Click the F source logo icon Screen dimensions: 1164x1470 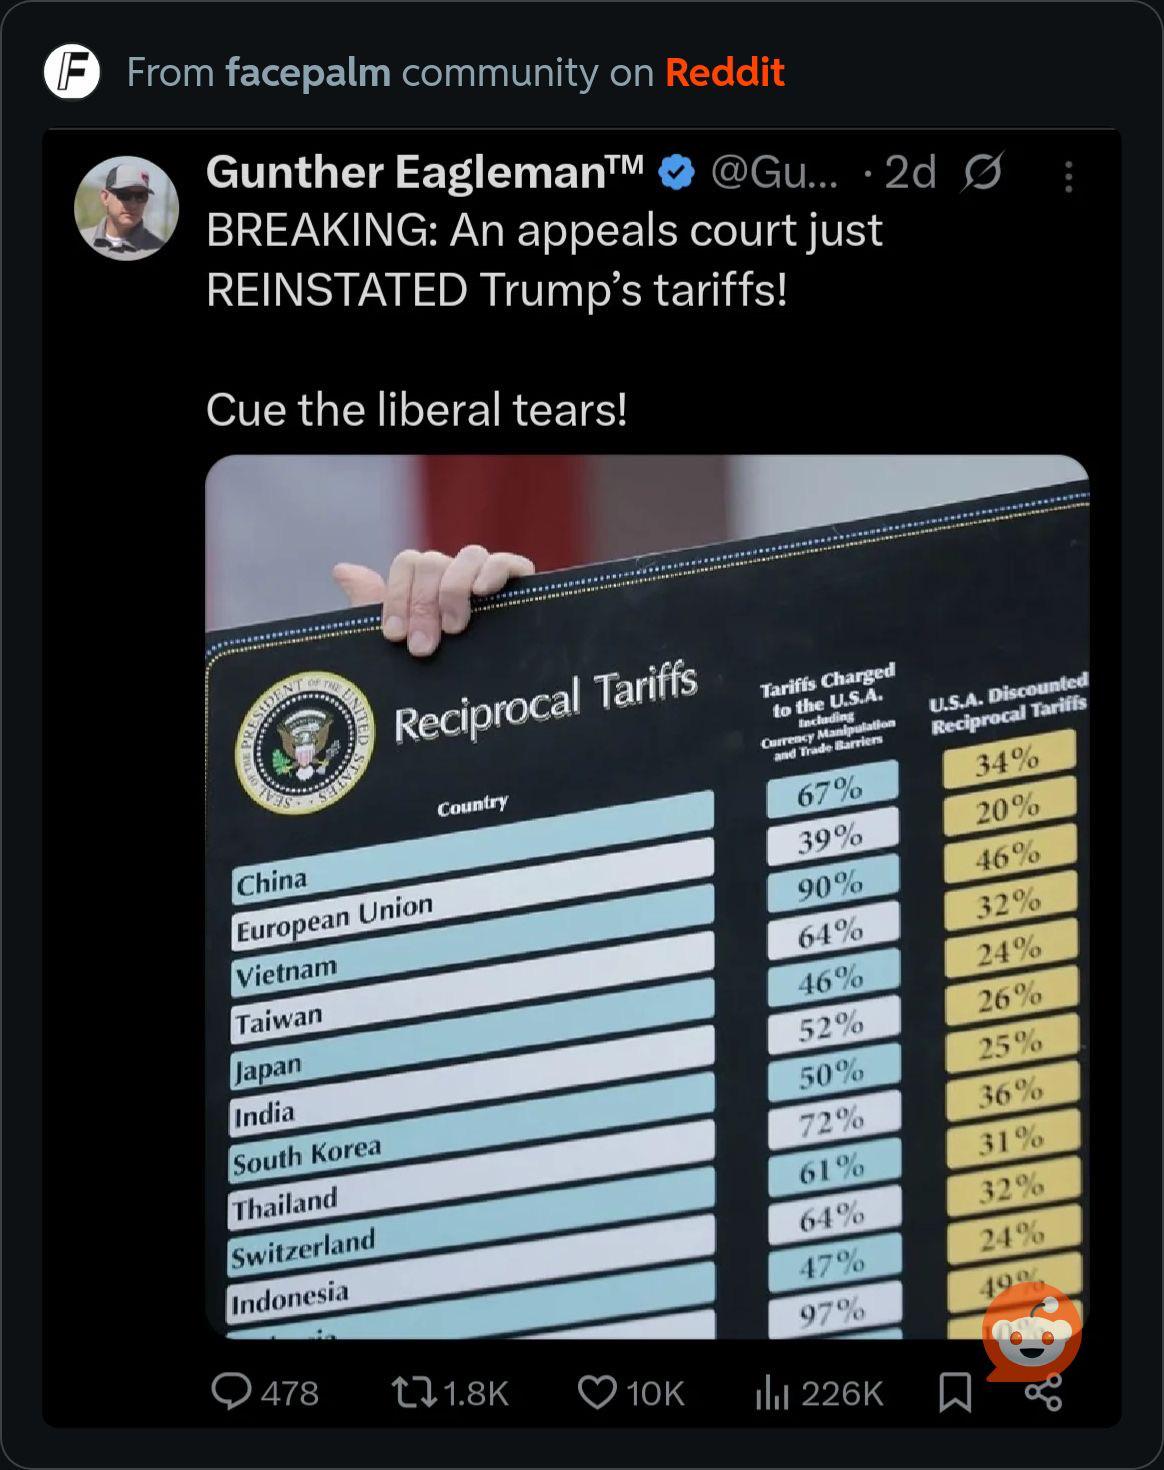point(72,72)
